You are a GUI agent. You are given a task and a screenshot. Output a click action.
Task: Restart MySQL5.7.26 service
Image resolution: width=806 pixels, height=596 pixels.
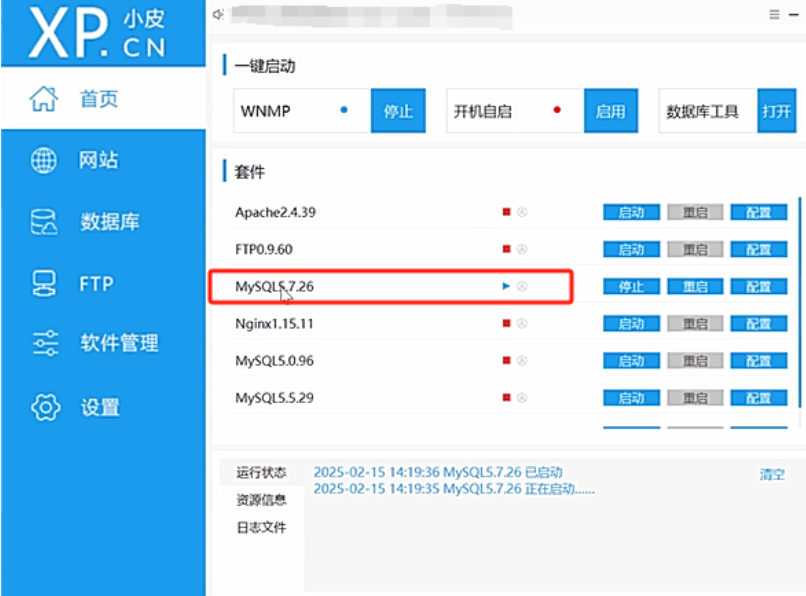pos(695,286)
